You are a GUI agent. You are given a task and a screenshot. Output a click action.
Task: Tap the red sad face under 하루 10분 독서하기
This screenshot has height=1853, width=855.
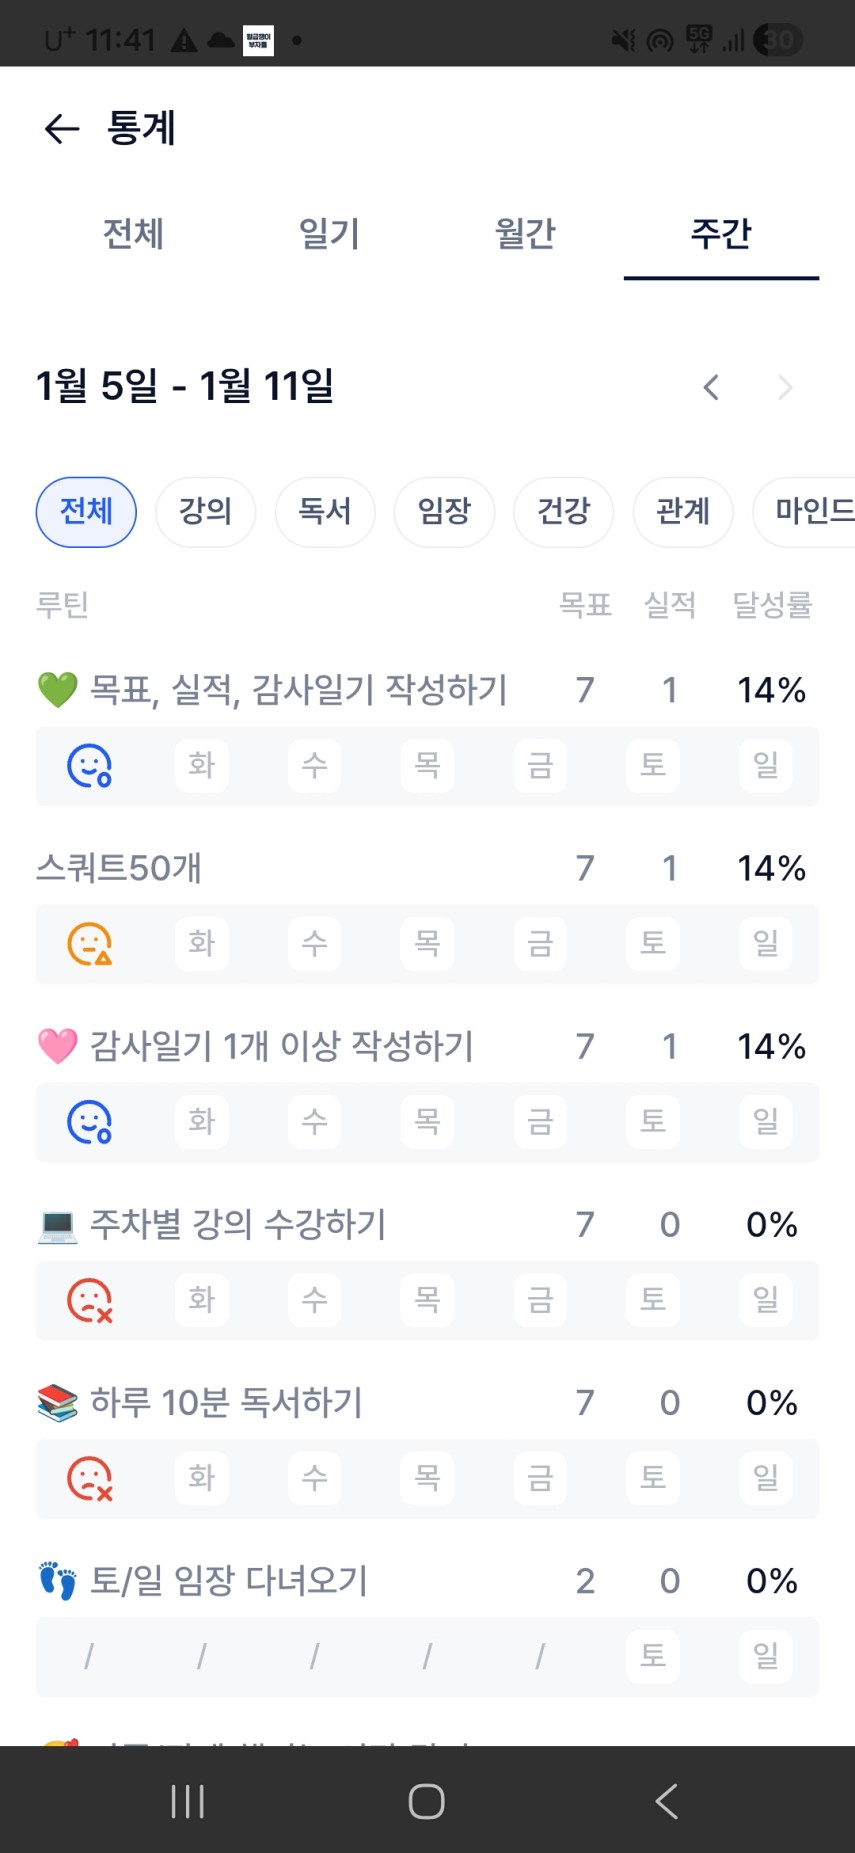[89, 1478]
